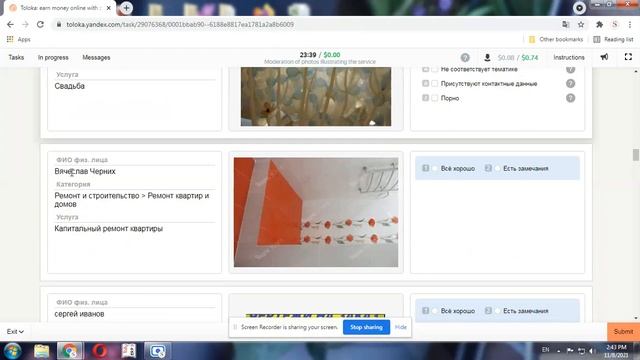The width and height of the screenshot is (640, 360).
Task: Open Chrome's three-dot menu
Action: pyautogui.click(x=630, y=24)
